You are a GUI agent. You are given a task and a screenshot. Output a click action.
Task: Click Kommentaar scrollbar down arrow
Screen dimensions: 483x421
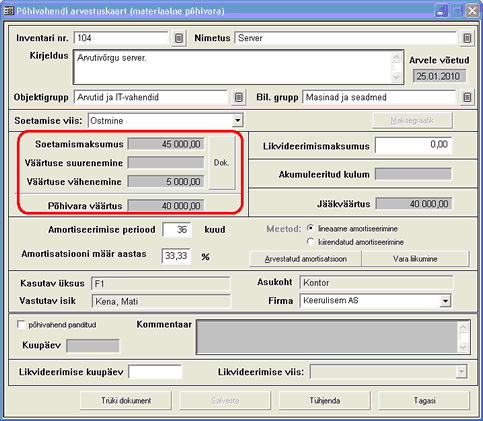click(463, 347)
